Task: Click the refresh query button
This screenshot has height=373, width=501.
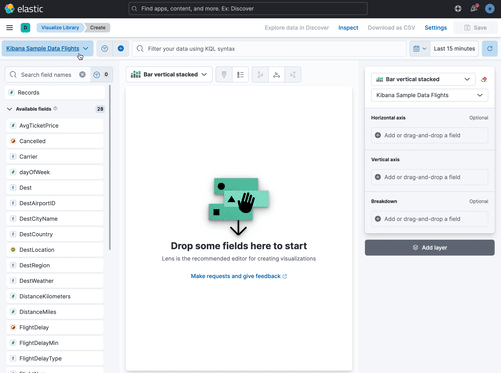Action: (x=490, y=49)
